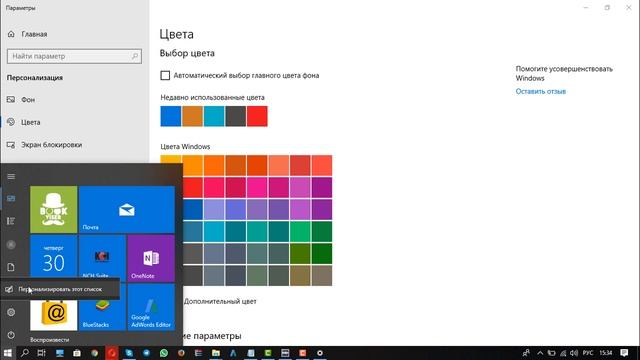Image resolution: width=640 pixels, height=360 pixels.
Task: Click the Power icon in Start menu
Action: [11, 335]
